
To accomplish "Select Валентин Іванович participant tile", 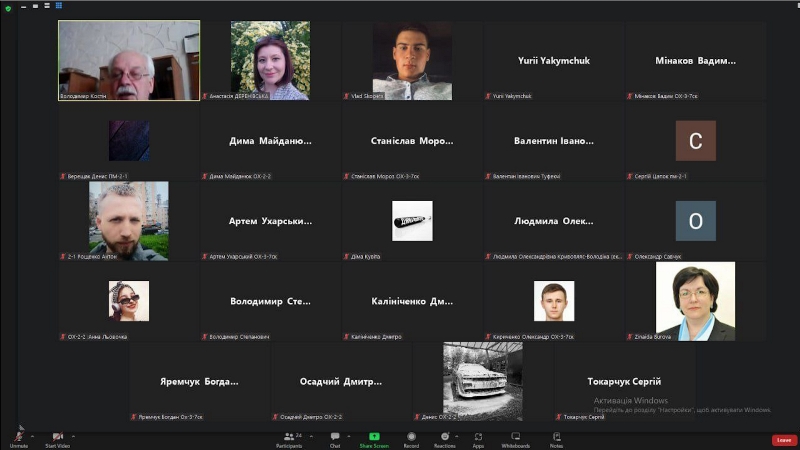I will pos(554,141).
